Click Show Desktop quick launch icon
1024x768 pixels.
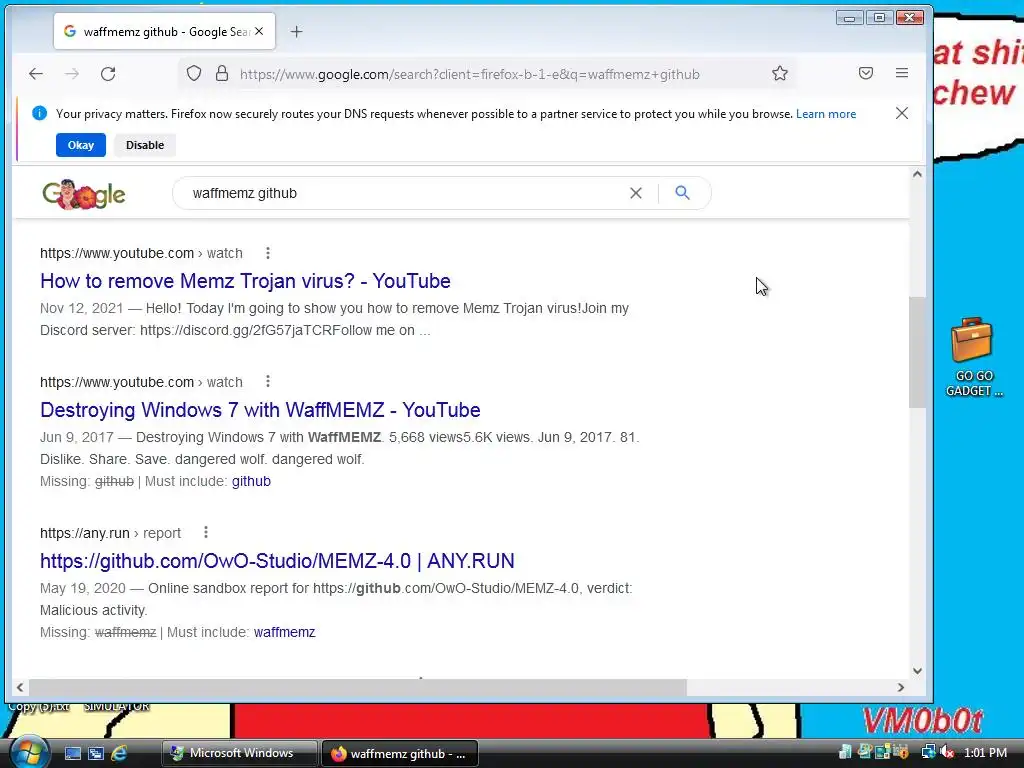(72, 753)
